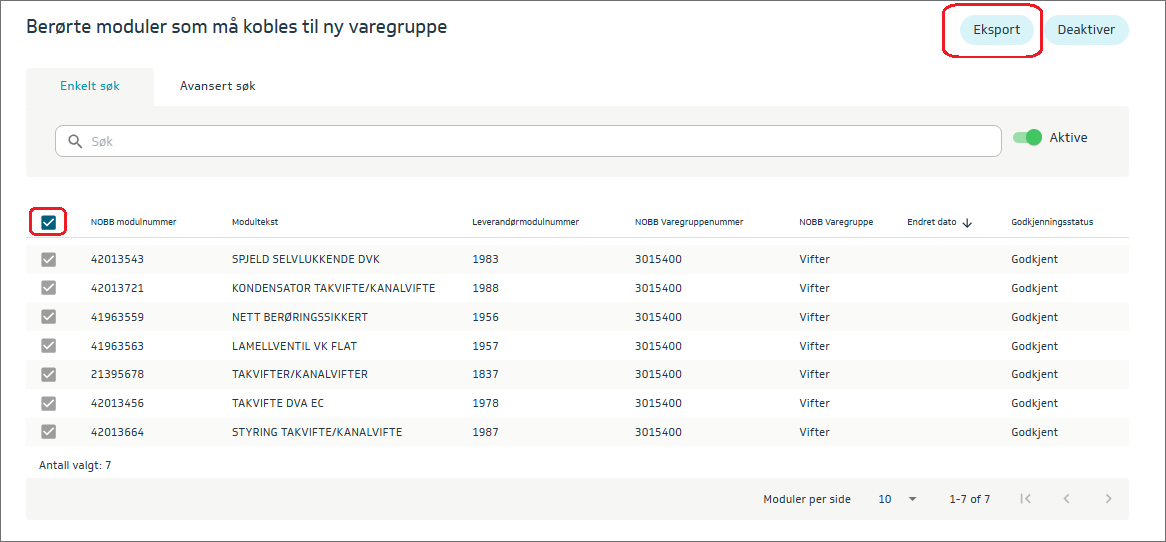Deselect the TAKVIFTE DVA EC row checkbox

click(48, 403)
